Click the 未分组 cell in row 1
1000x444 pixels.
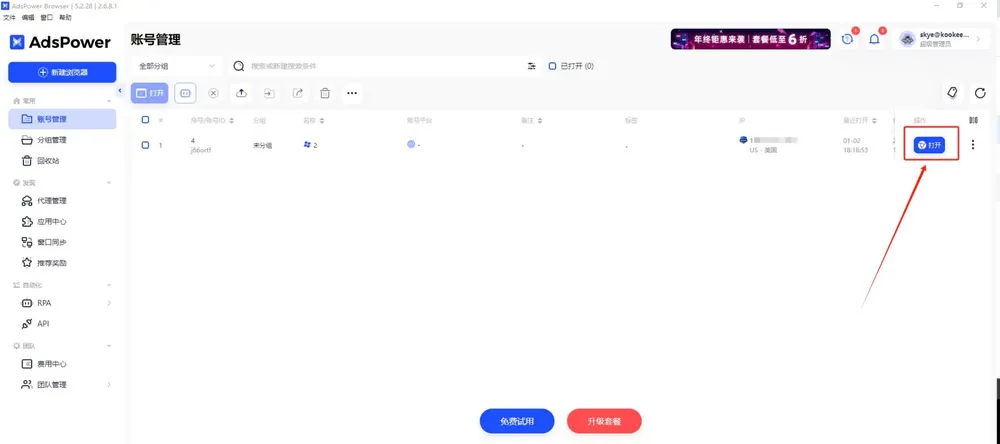[x=262, y=145]
